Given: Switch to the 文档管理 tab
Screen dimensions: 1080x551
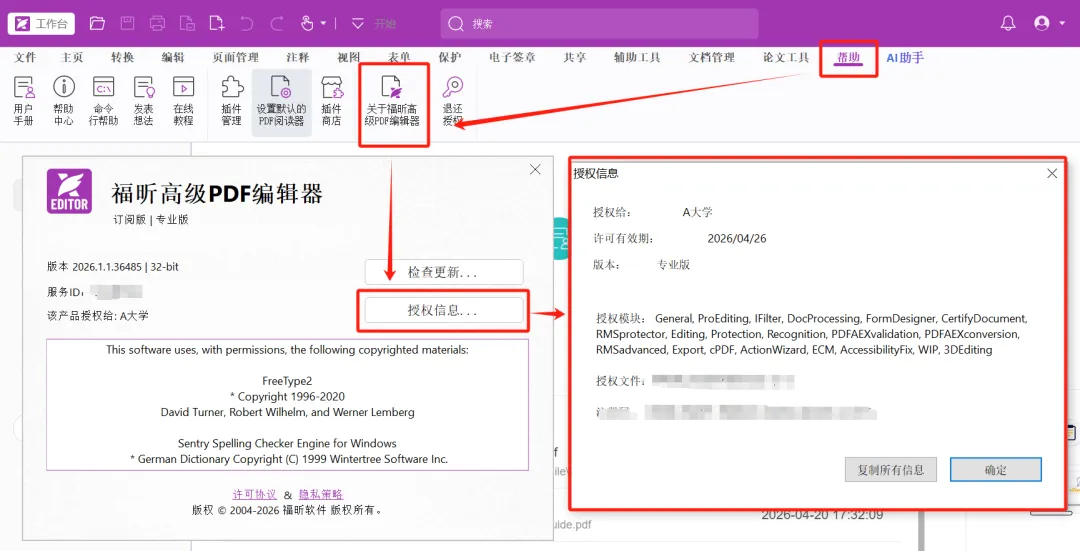Looking at the screenshot, I should click(x=712, y=58).
